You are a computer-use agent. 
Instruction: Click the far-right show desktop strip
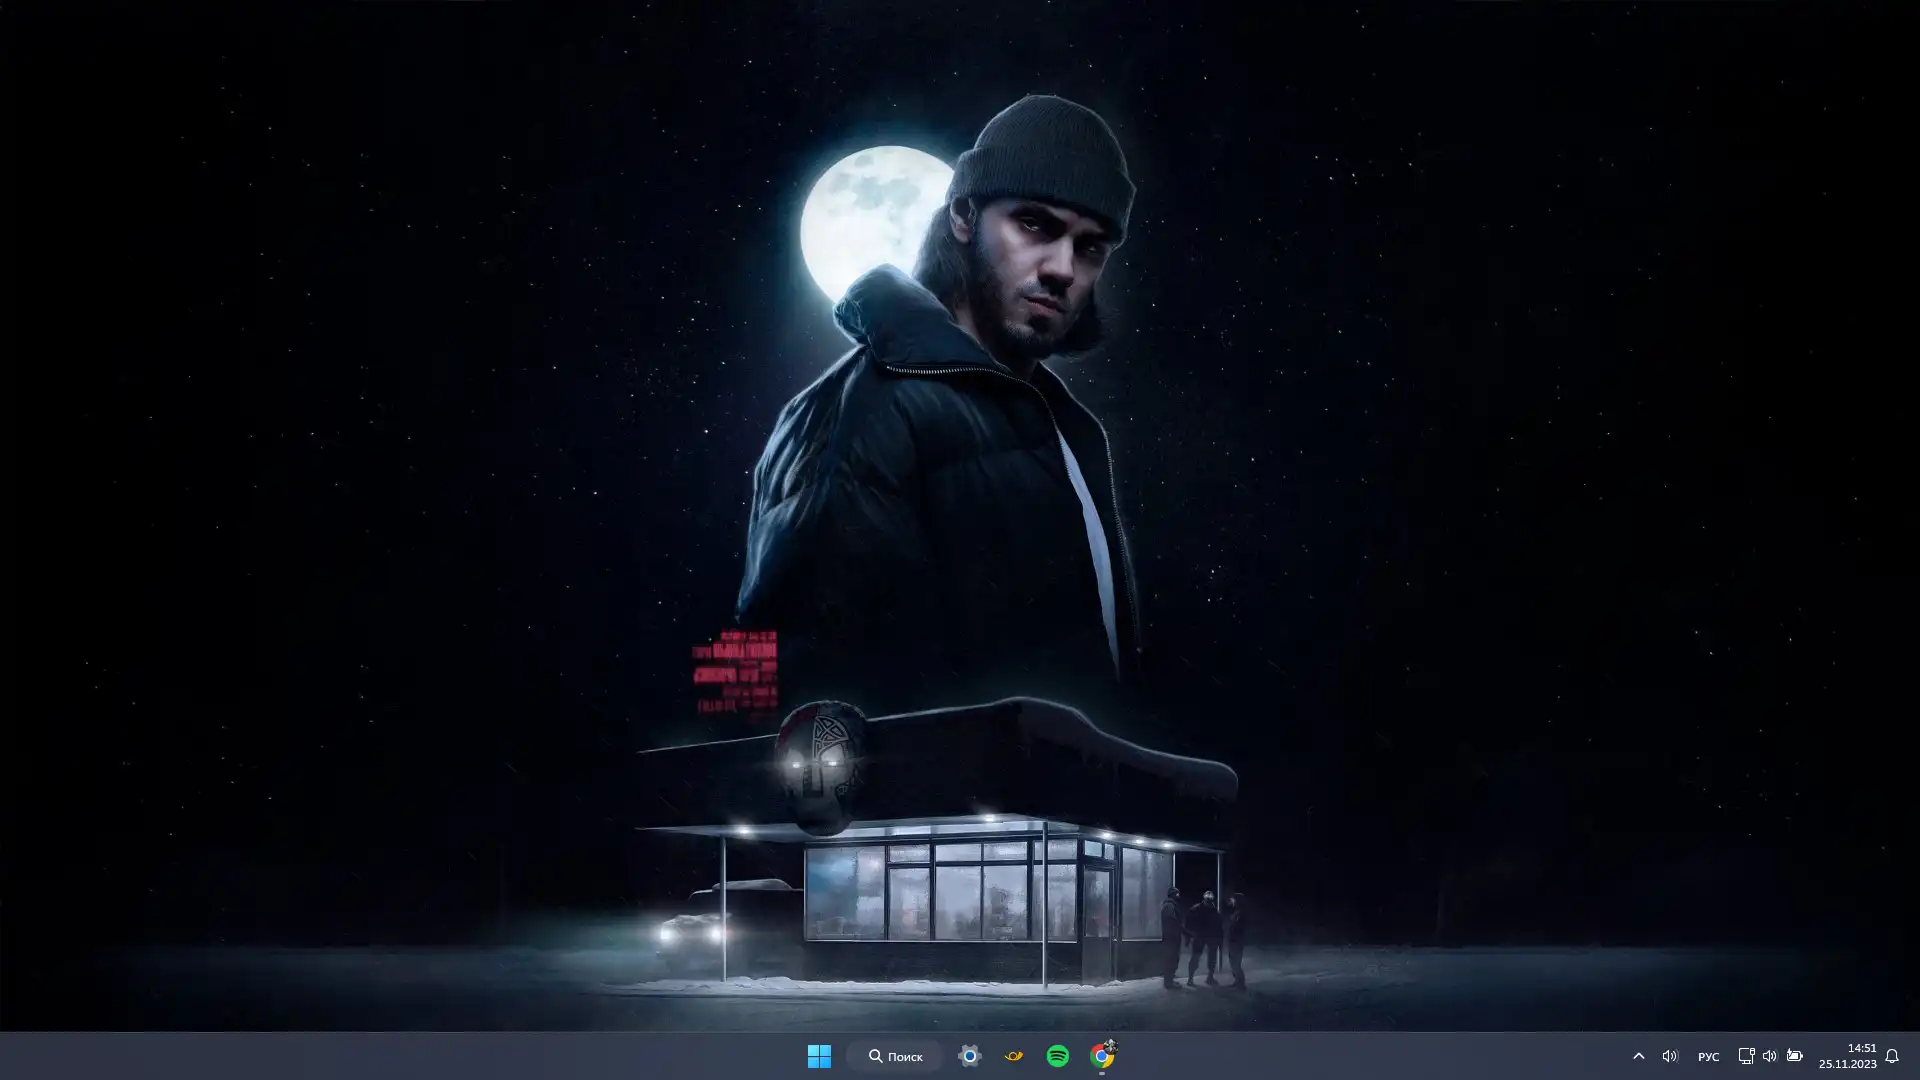[x=1916, y=1056]
